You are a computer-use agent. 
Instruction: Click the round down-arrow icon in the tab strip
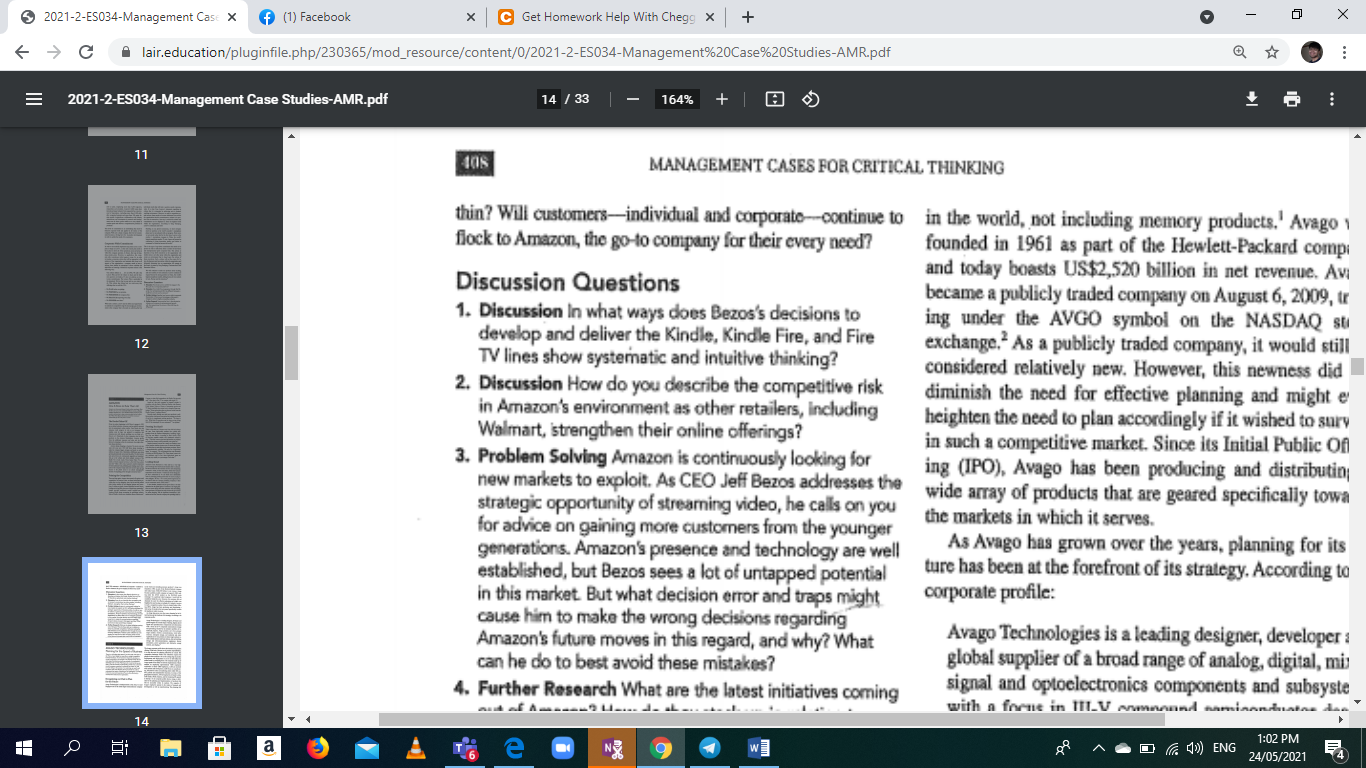pyautogui.click(x=1207, y=17)
